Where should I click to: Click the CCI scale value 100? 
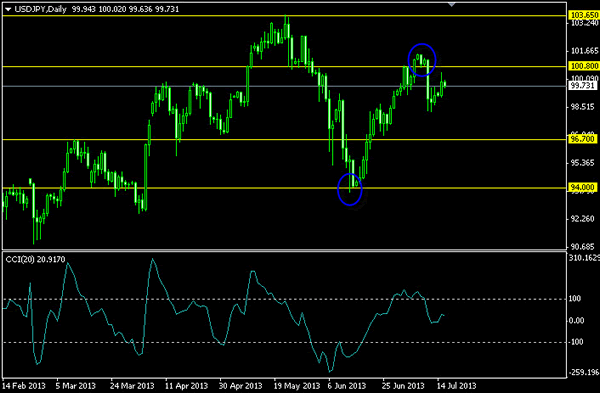coord(575,298)
